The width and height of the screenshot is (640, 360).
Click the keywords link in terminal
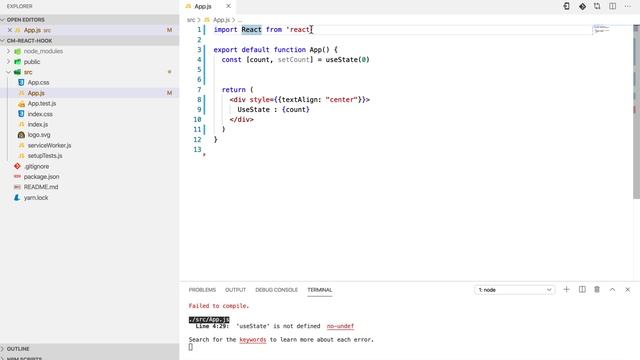point(253,340)
